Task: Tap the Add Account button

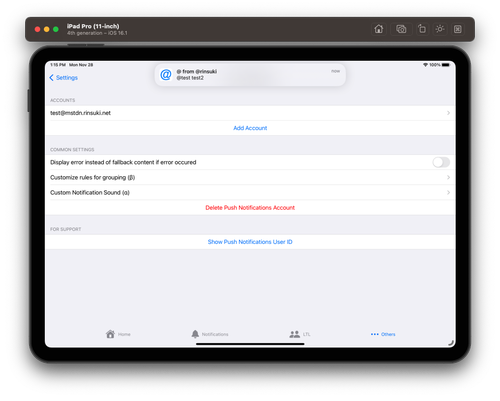Action: point(250,128)
